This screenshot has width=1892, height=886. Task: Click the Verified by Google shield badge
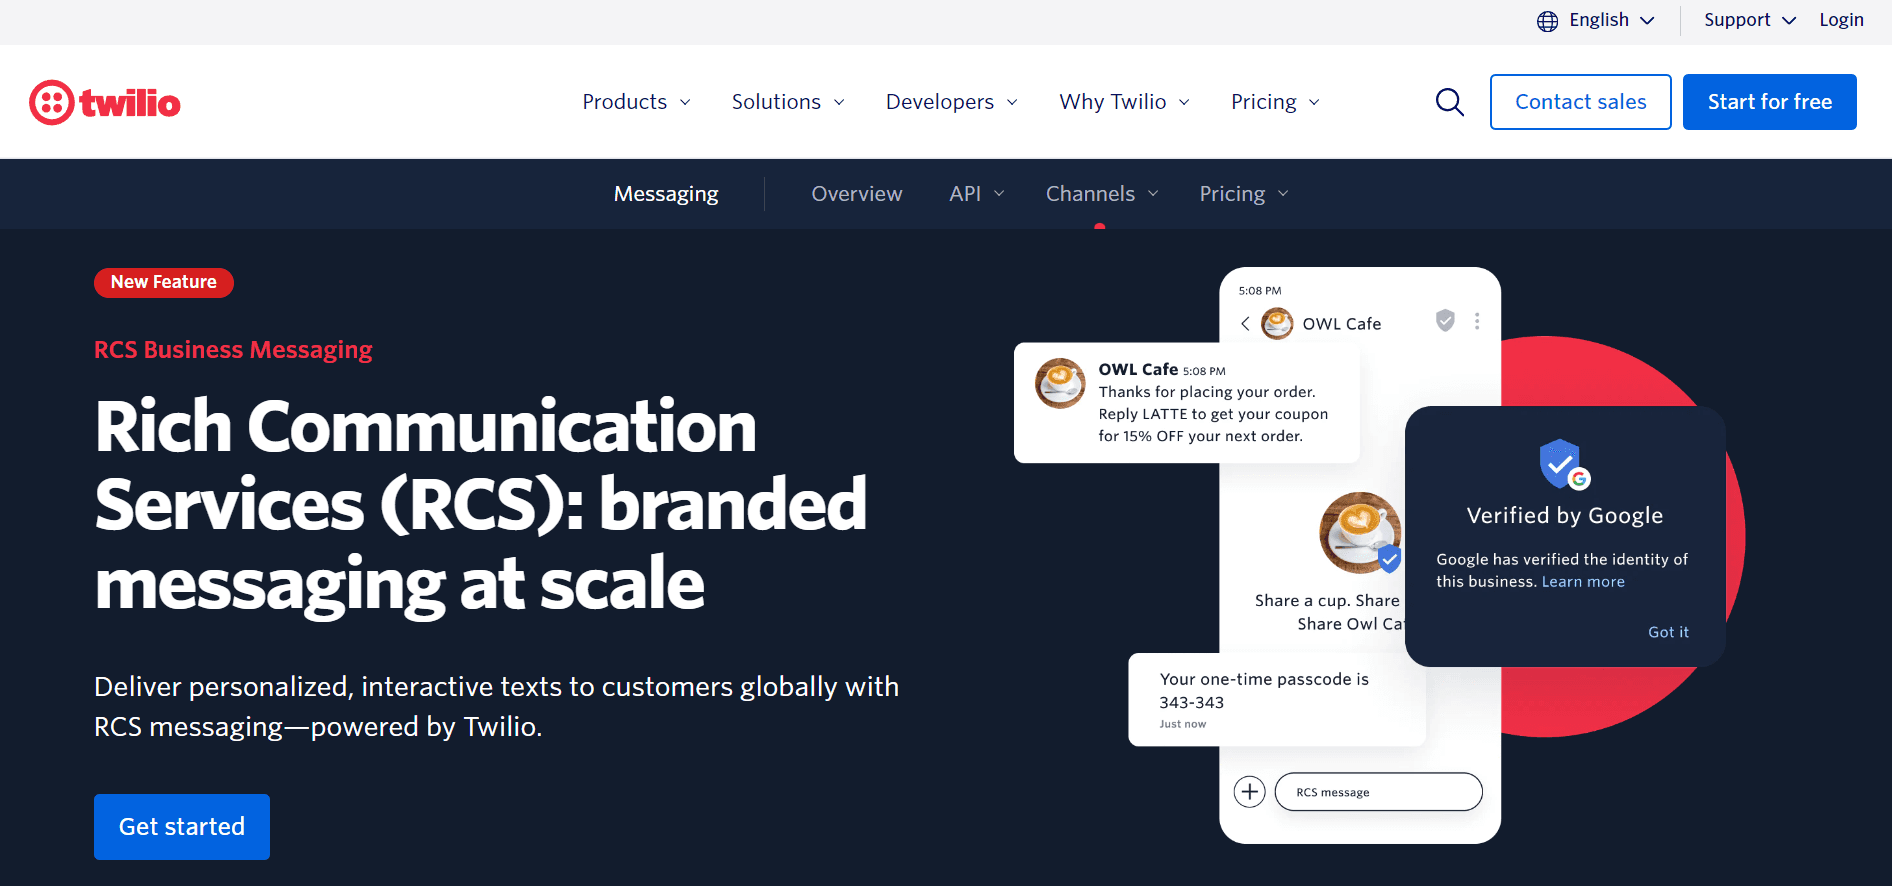click(x=1564, y=464)
